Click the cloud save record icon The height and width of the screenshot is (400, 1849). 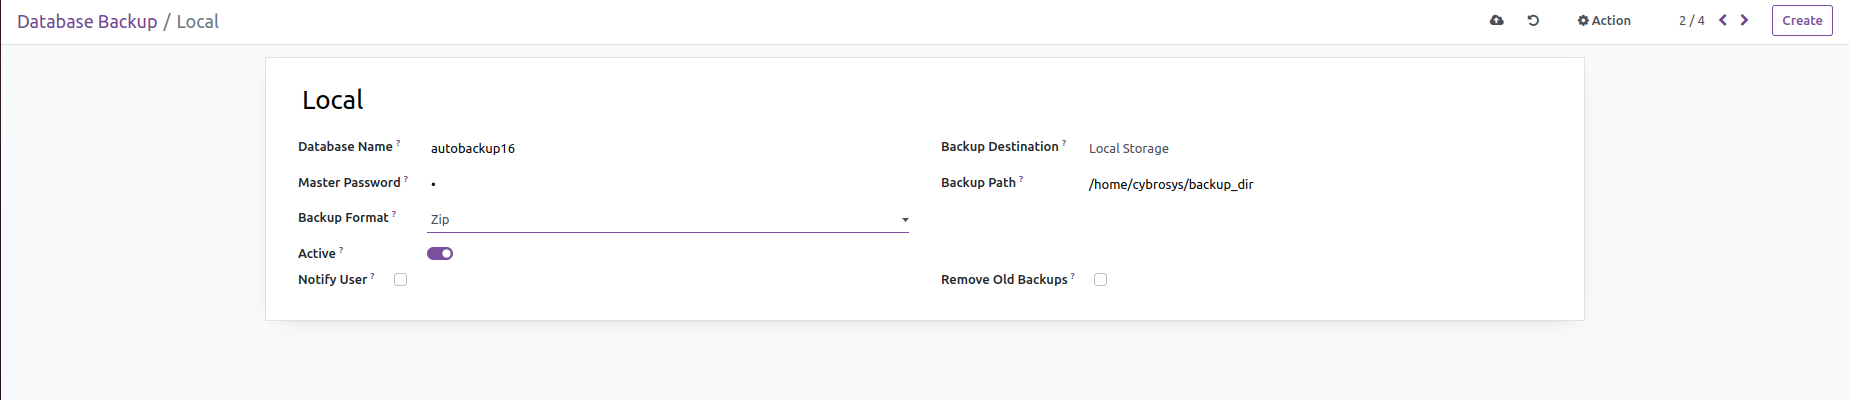[x=1496, y=20]
